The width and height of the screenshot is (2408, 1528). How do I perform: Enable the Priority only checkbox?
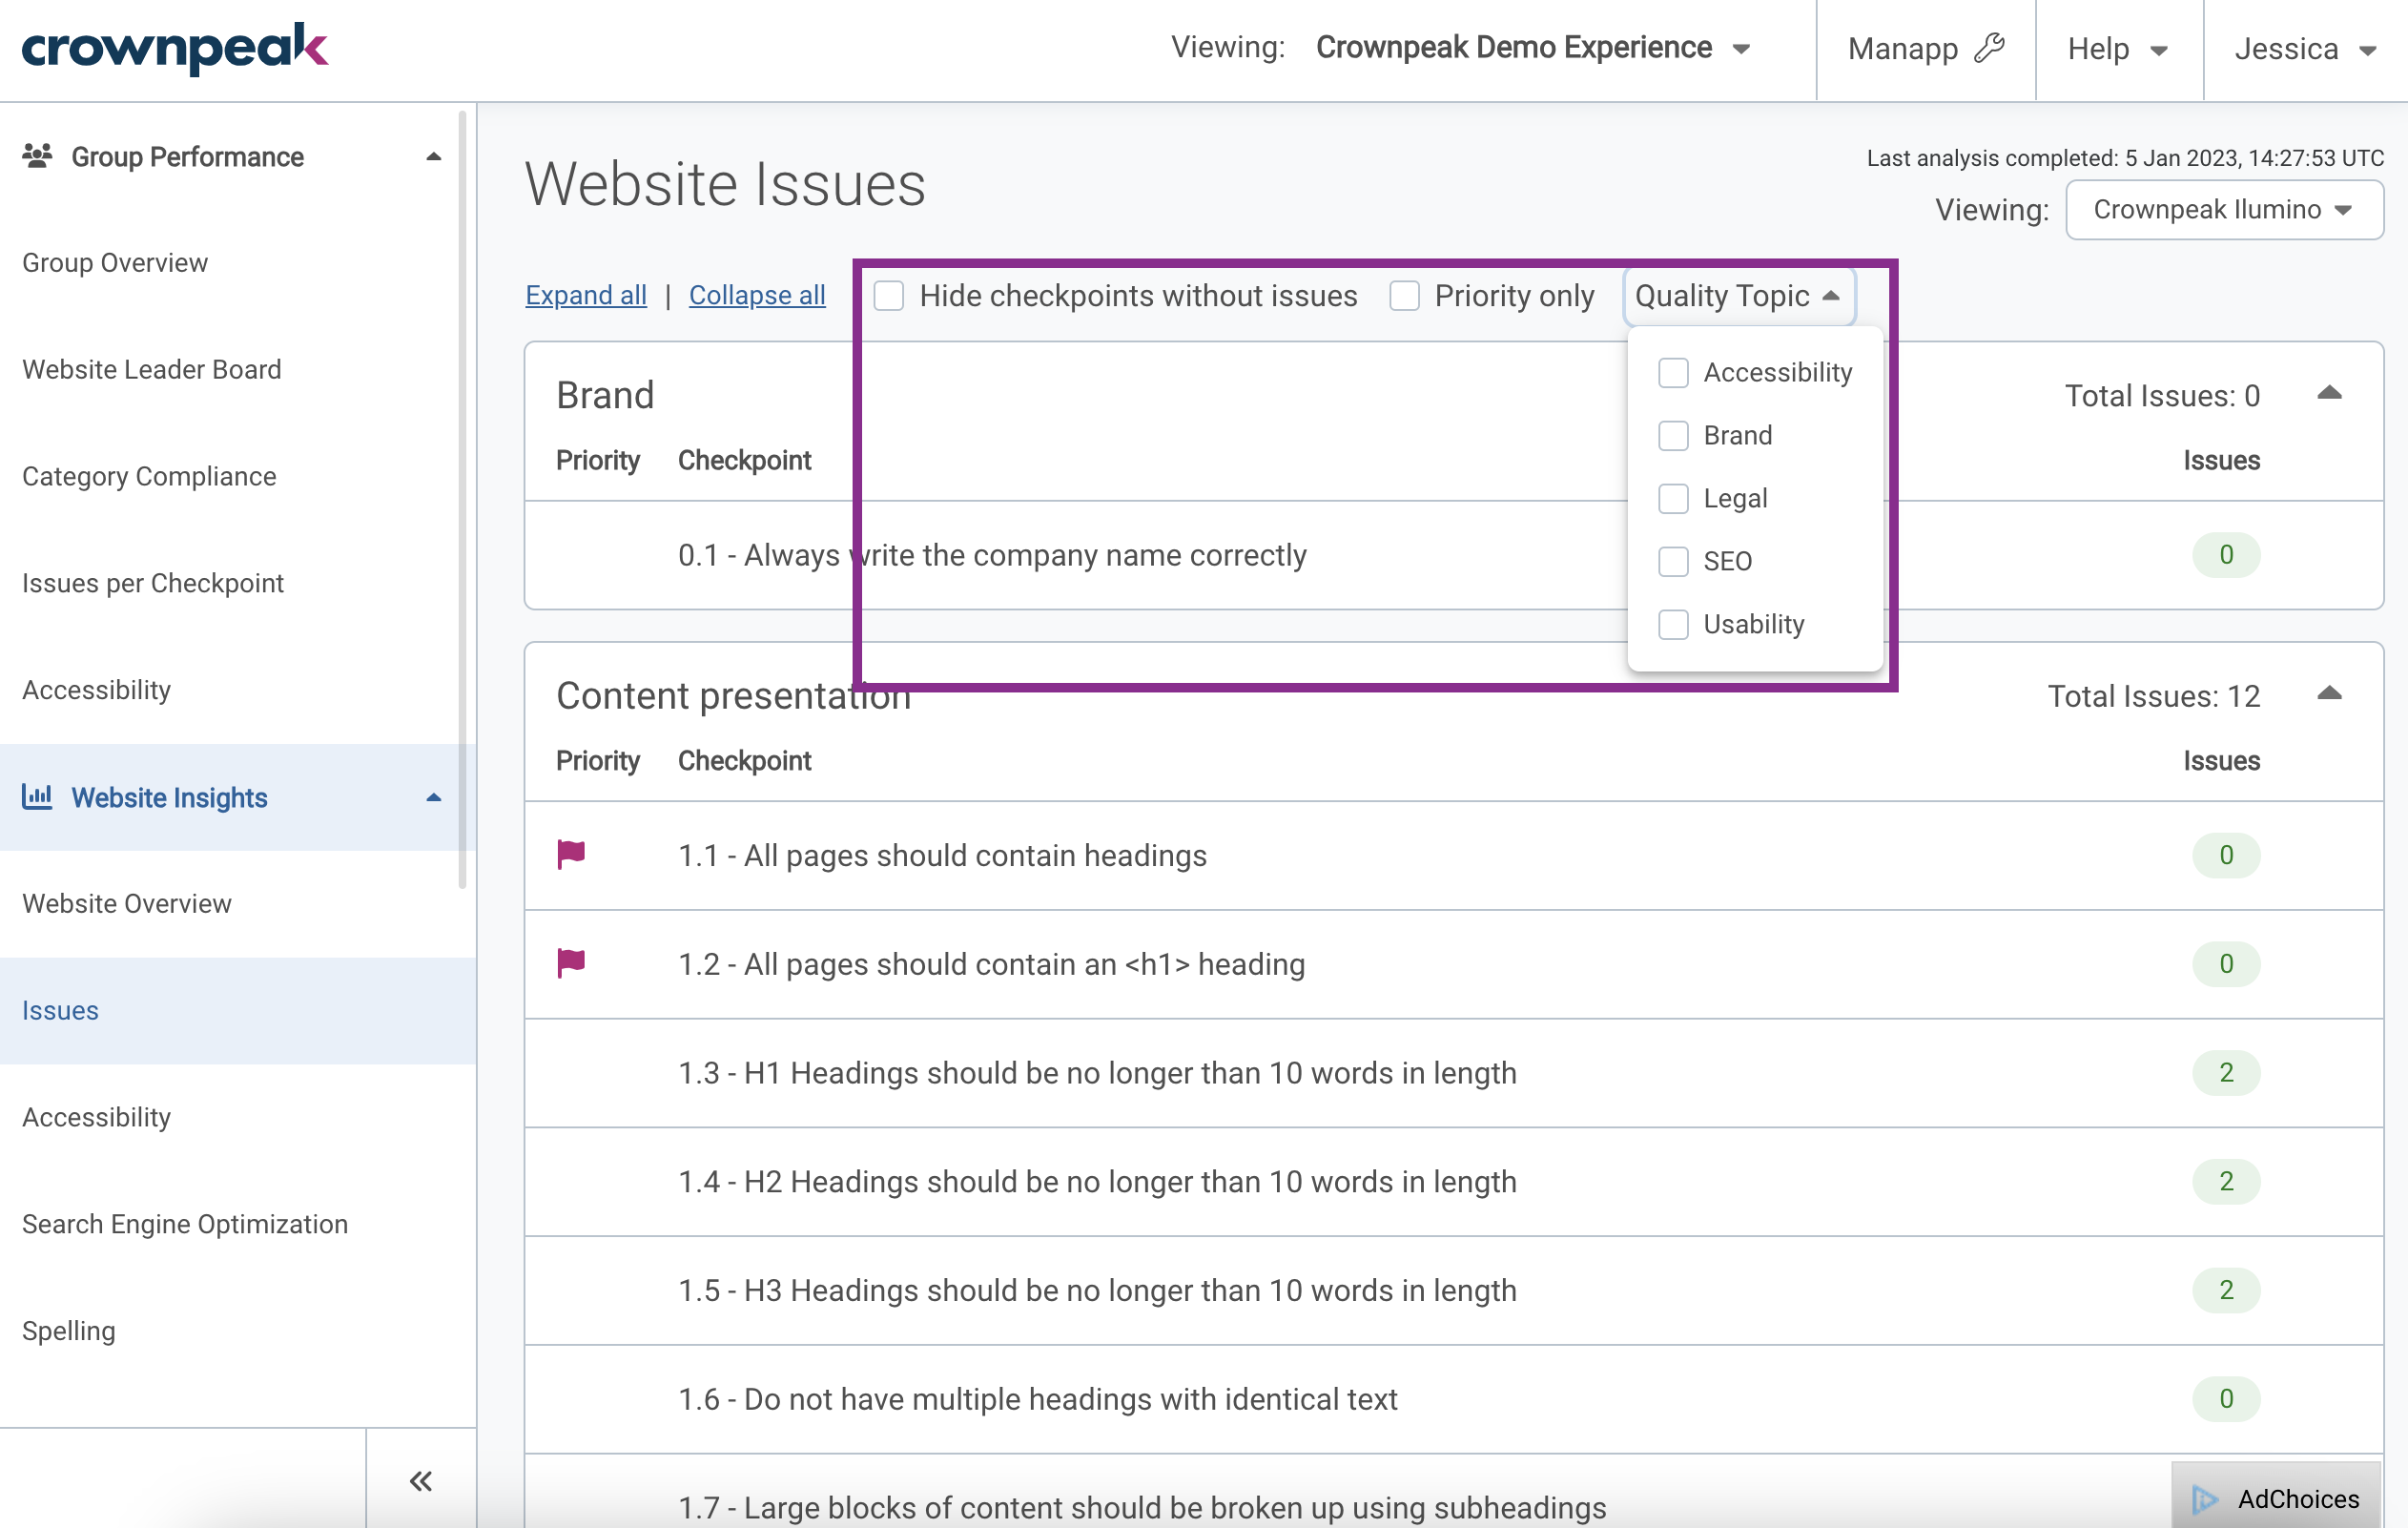(1405, 296)
